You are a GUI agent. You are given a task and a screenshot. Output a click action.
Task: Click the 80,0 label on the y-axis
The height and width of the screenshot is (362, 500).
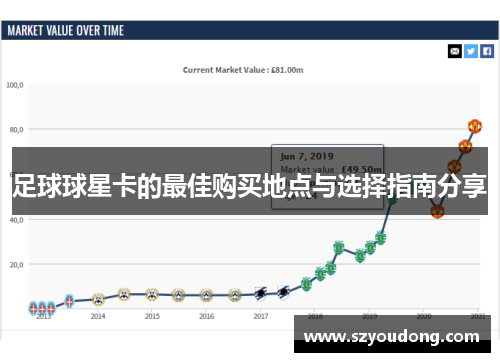coord(16,130)
